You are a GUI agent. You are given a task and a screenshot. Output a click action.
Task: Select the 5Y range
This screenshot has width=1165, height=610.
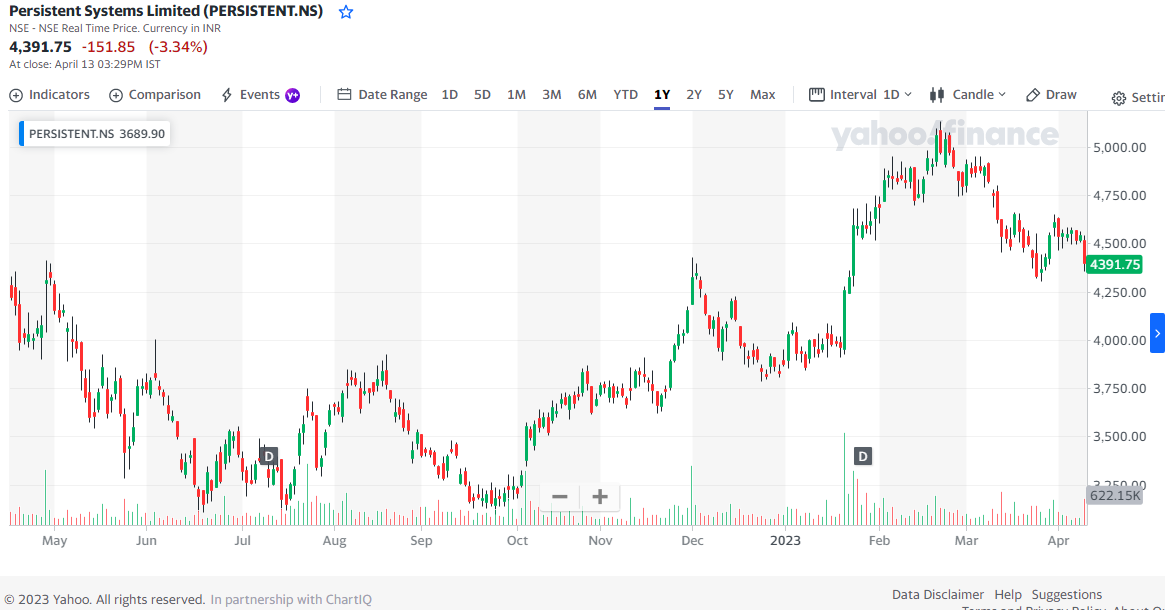click(726, 95)
